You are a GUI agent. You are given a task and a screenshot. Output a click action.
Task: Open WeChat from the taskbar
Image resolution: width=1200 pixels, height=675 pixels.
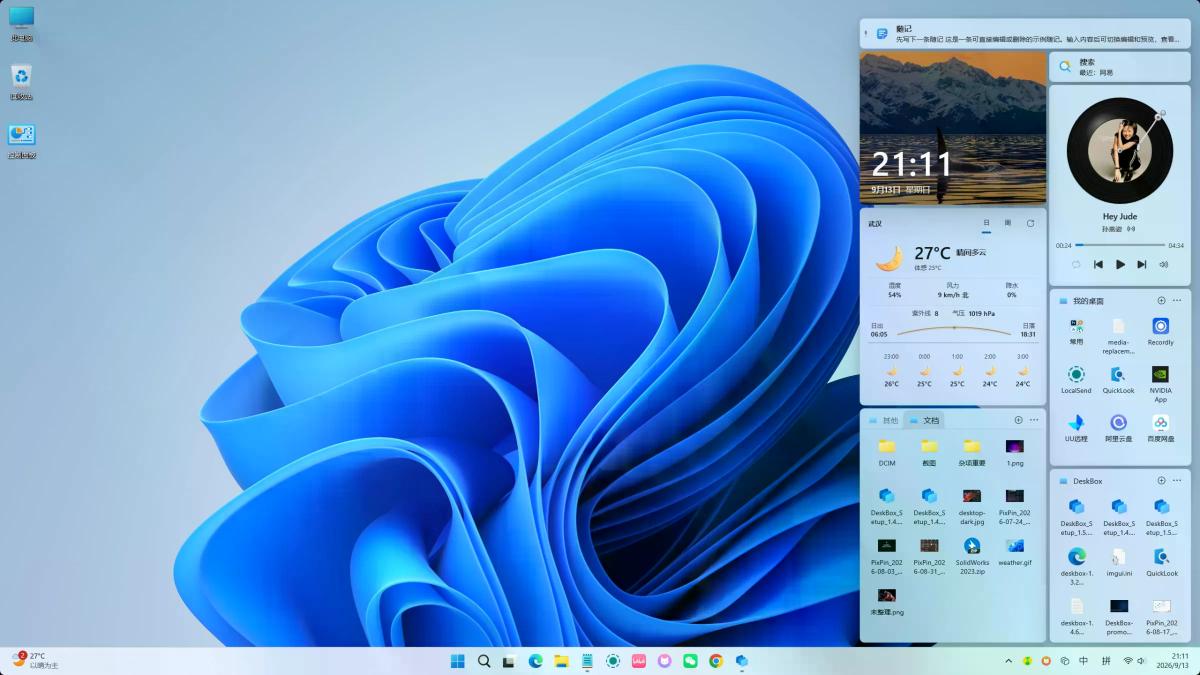[690, 661]
